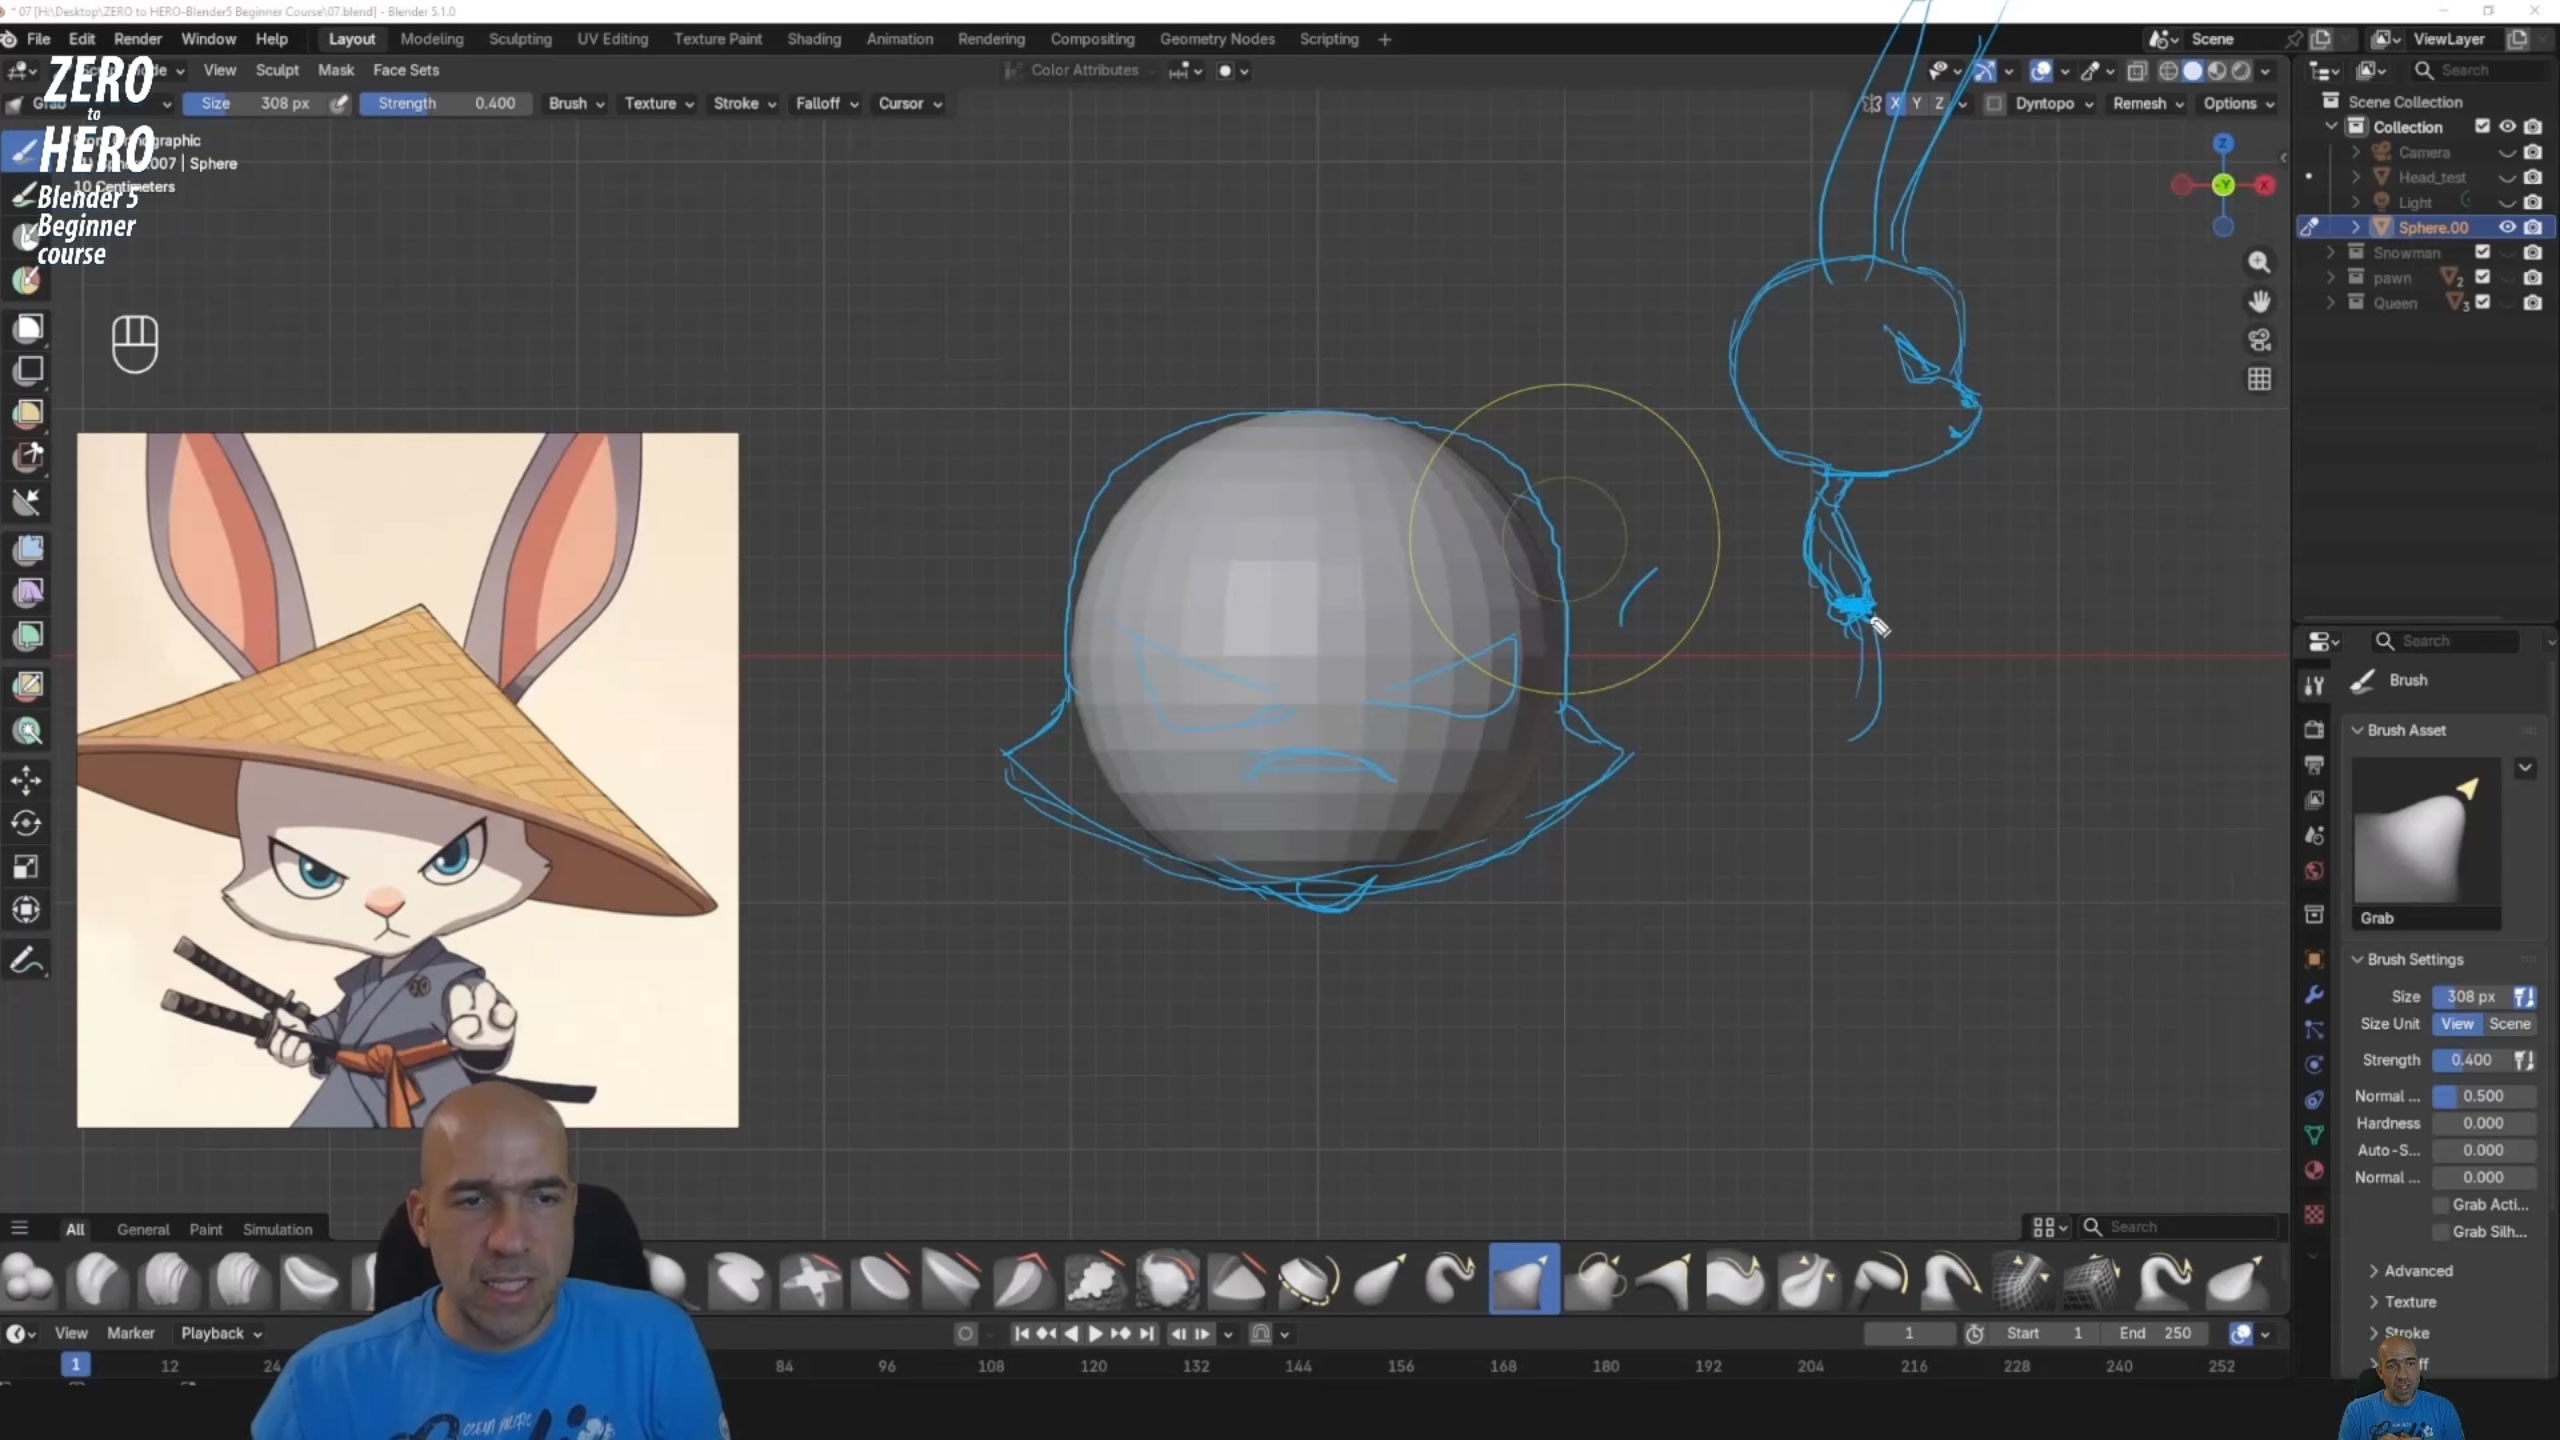Open the Render properties tab
Image resolution: width=2560 pixels, height=1440 pixels.
[2314, 729]
